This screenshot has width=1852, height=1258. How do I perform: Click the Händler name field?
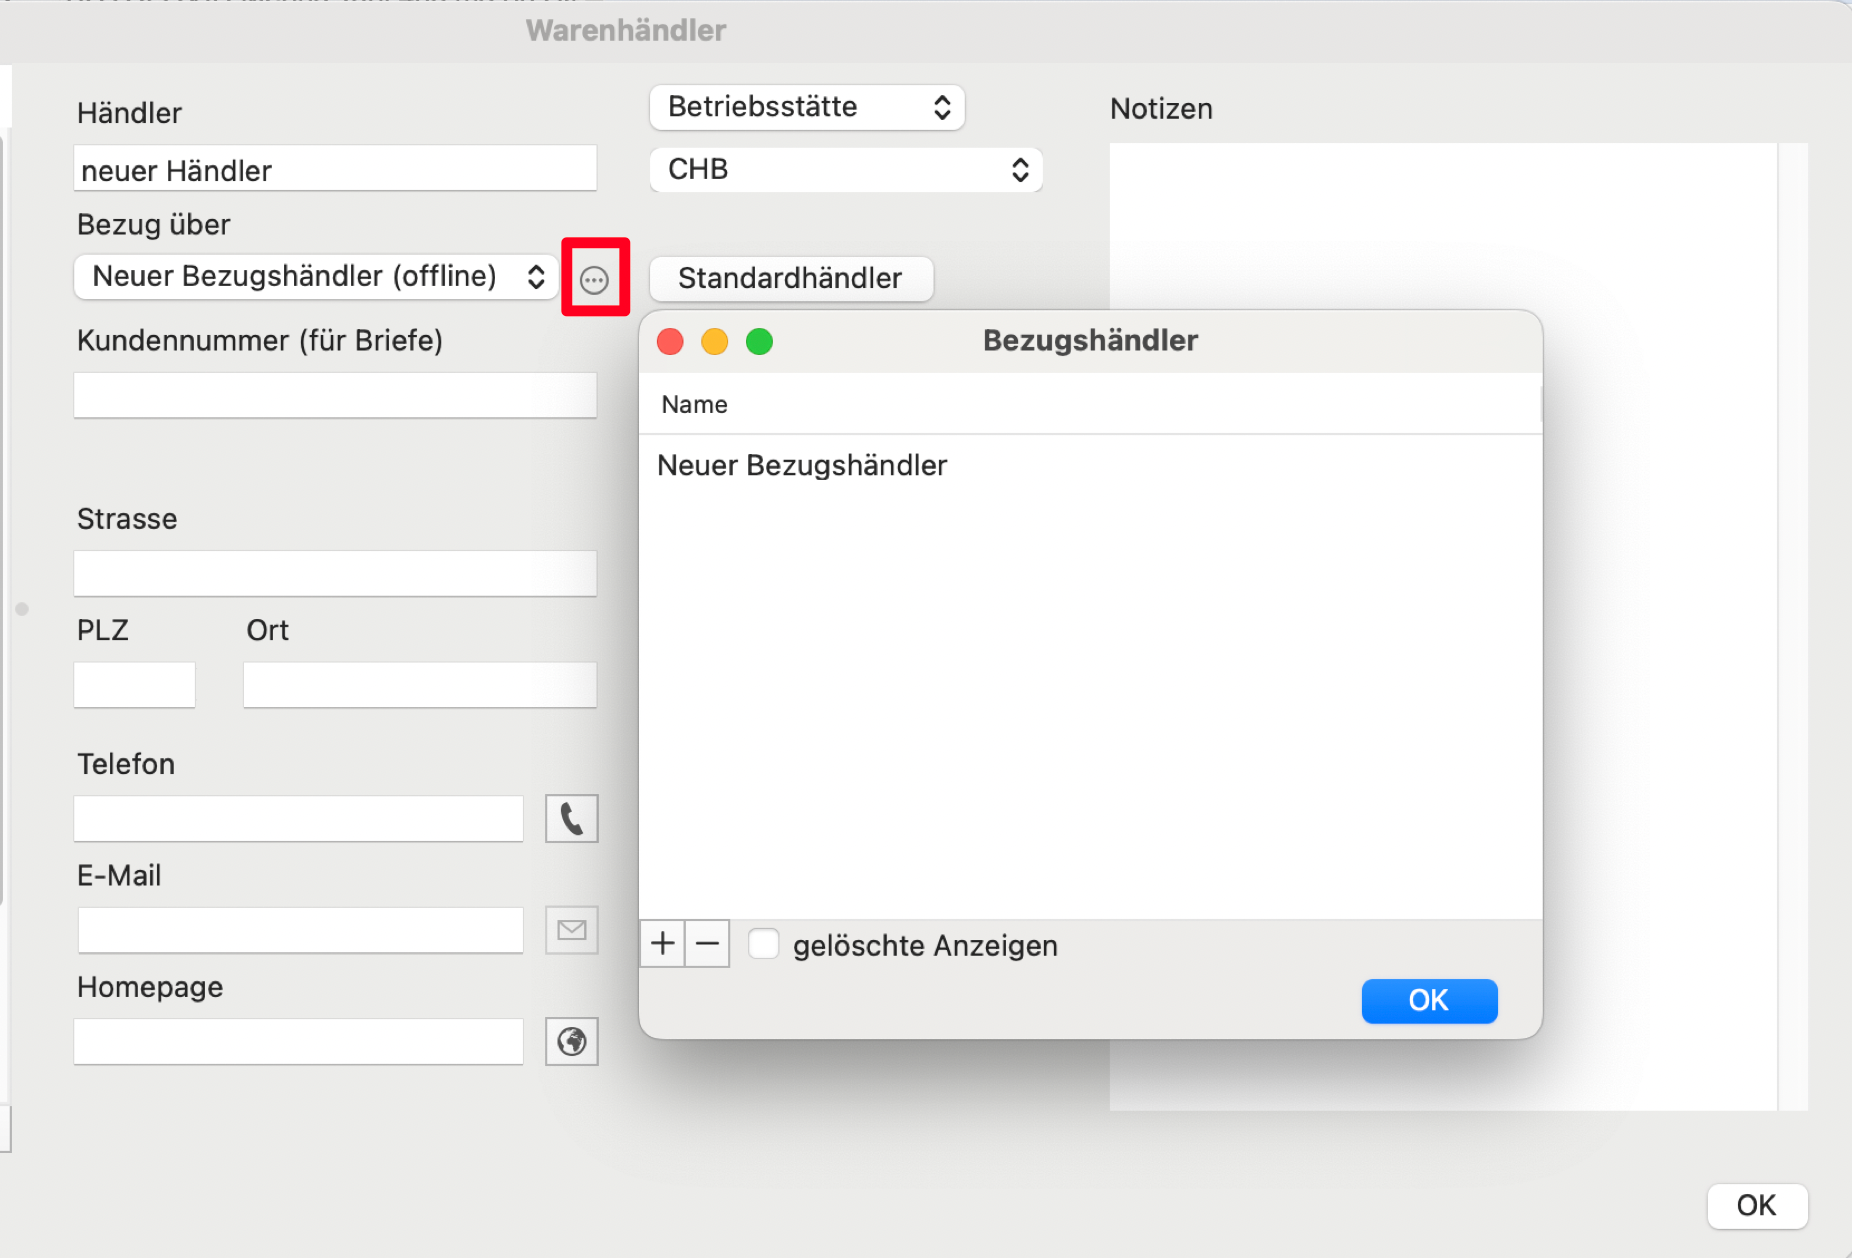(x=335, y=169)
